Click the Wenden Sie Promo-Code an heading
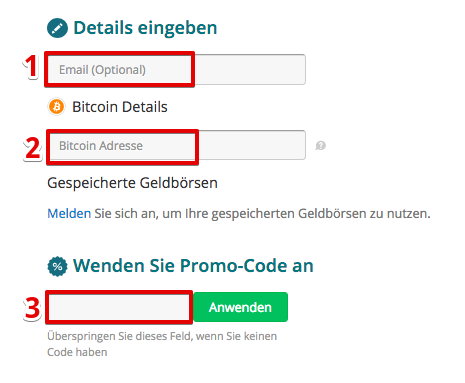 point(193,266)
